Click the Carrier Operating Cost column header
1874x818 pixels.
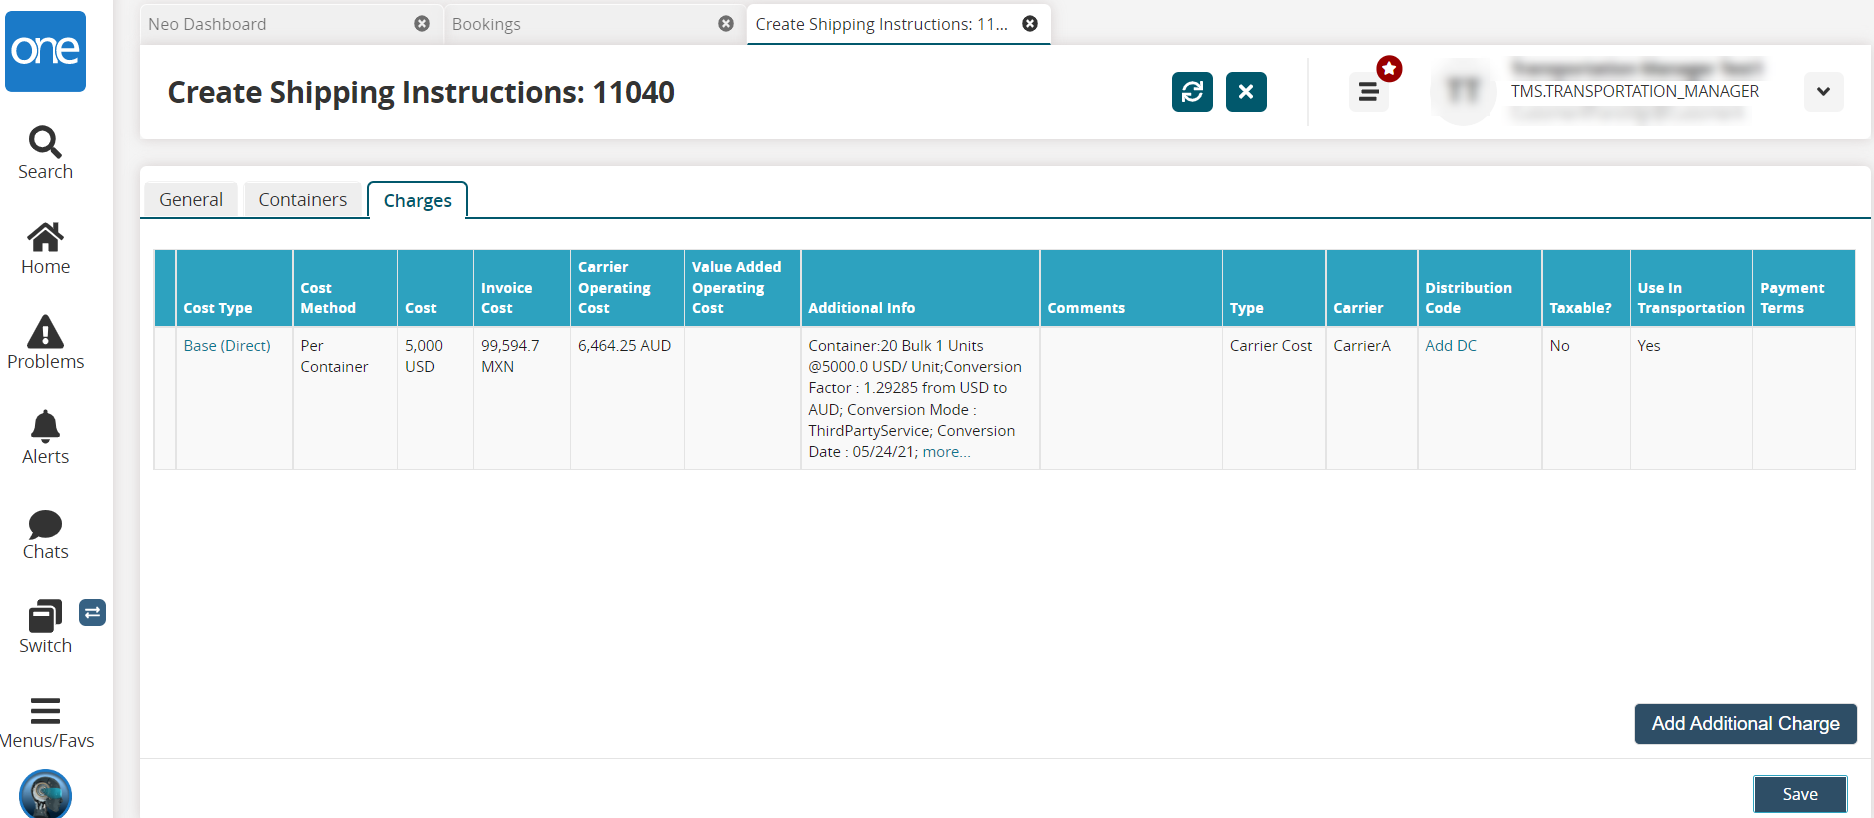627,288
